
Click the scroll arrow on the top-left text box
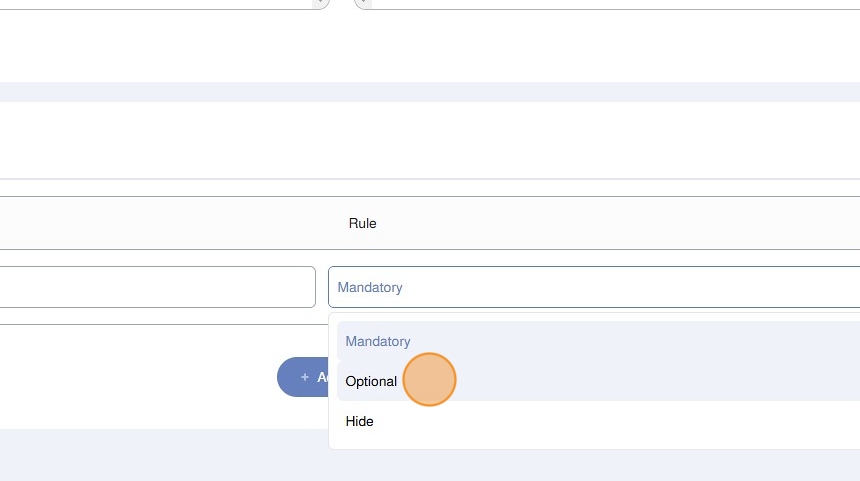tap(321, 3)
